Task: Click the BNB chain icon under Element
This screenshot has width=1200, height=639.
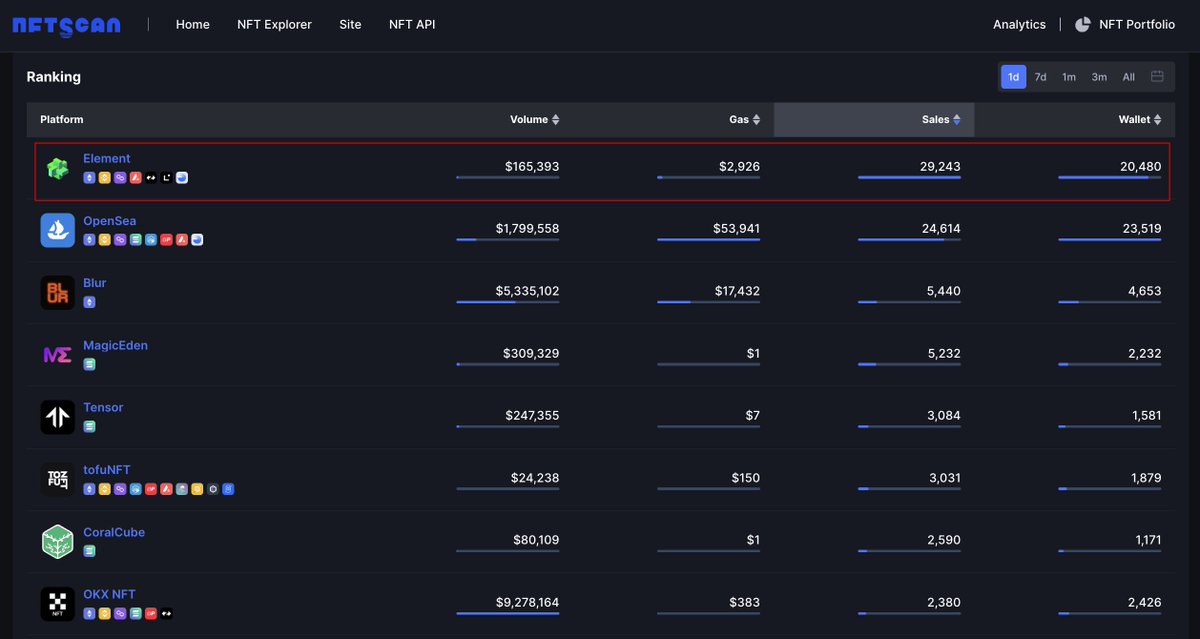Action: (x=104, y=178)
